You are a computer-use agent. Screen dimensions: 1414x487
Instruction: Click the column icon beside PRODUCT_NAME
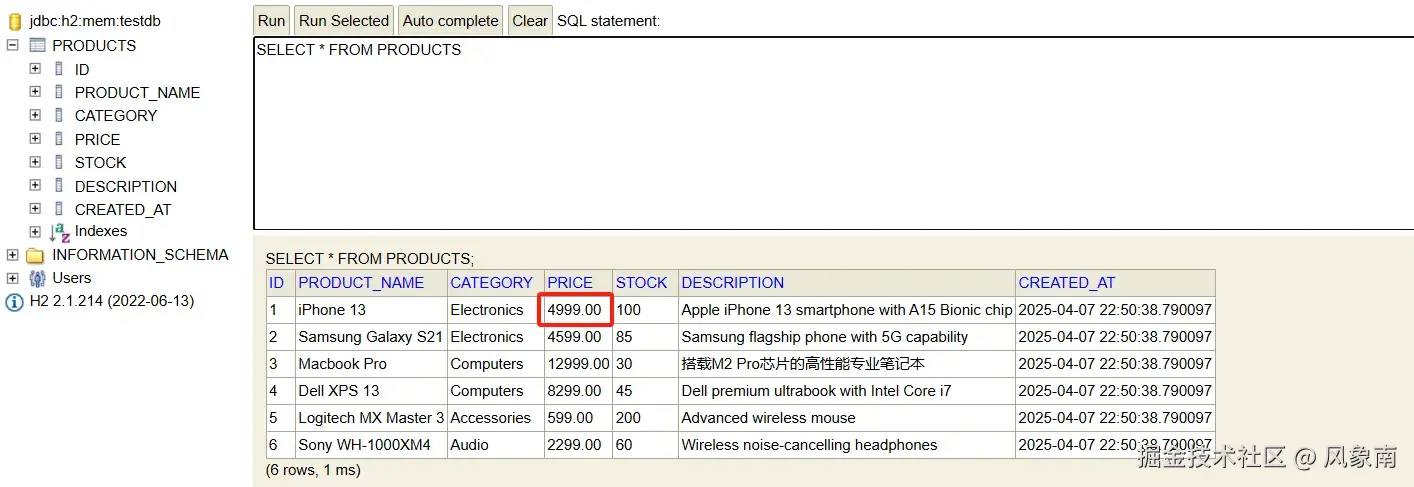point(59,92)
